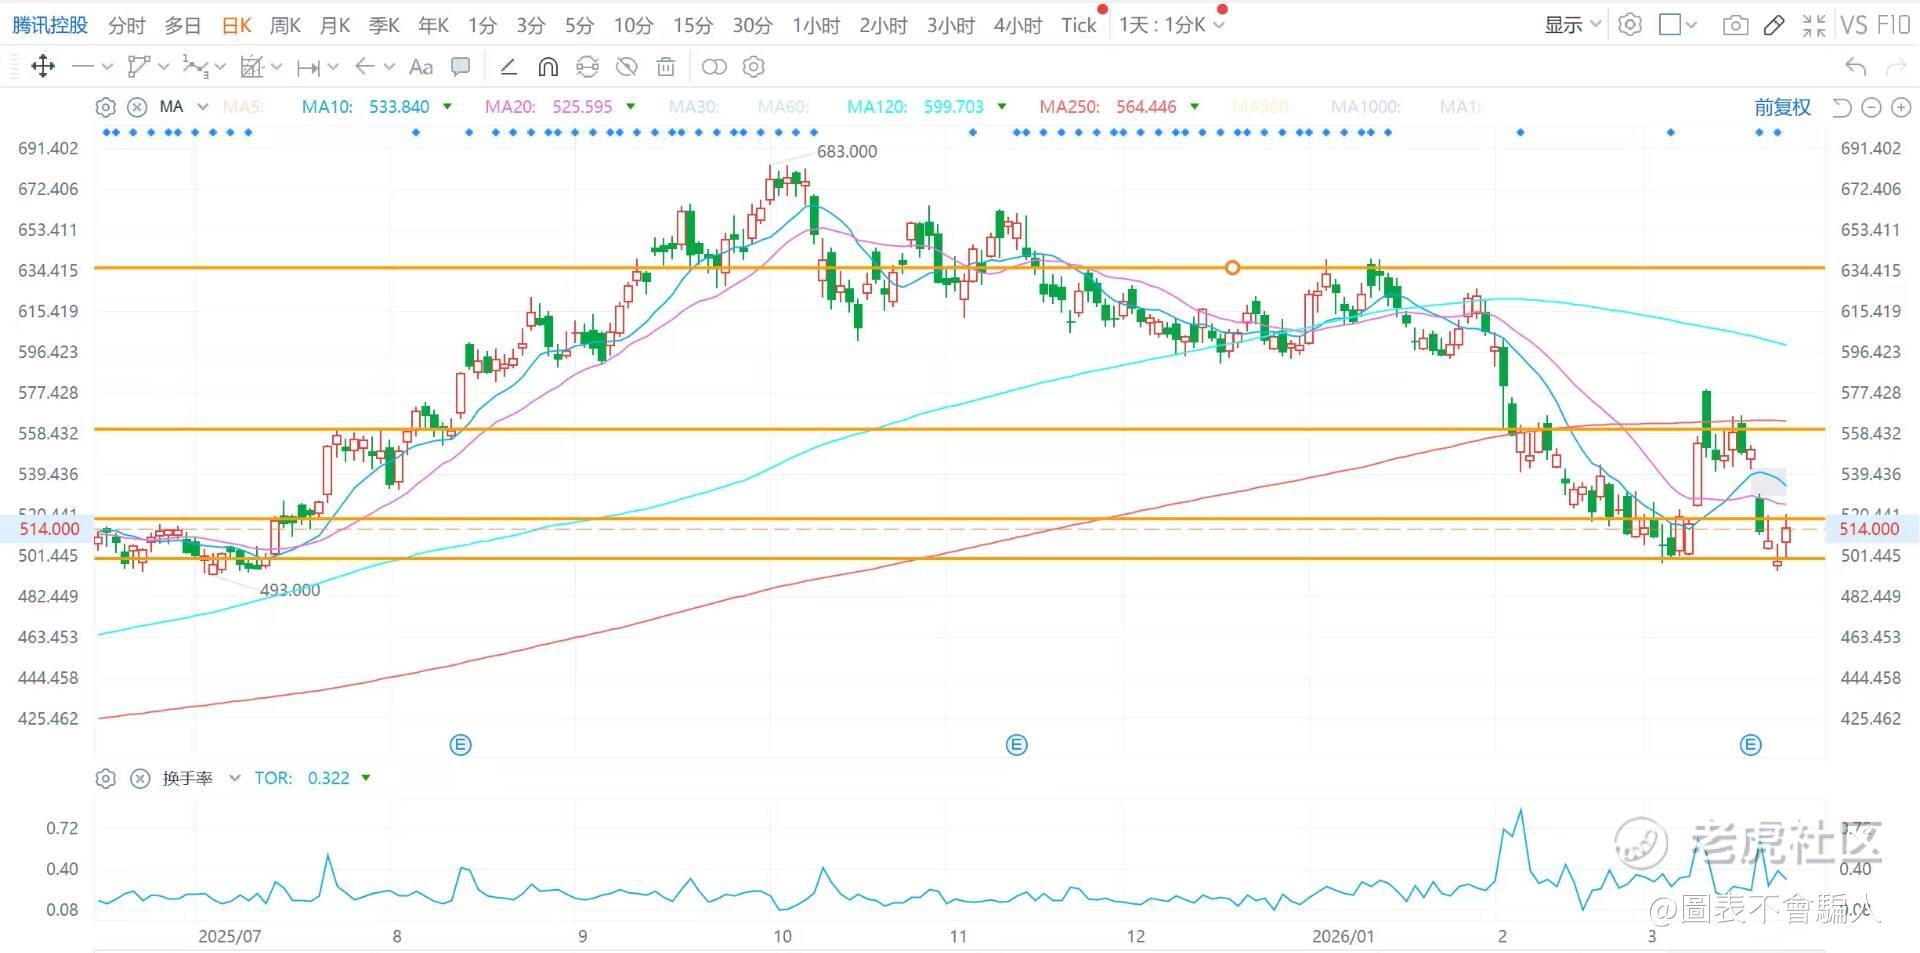Toggle the faded MA500 line
This screenshot has height=953, width=1920.
pos(1262,107)
